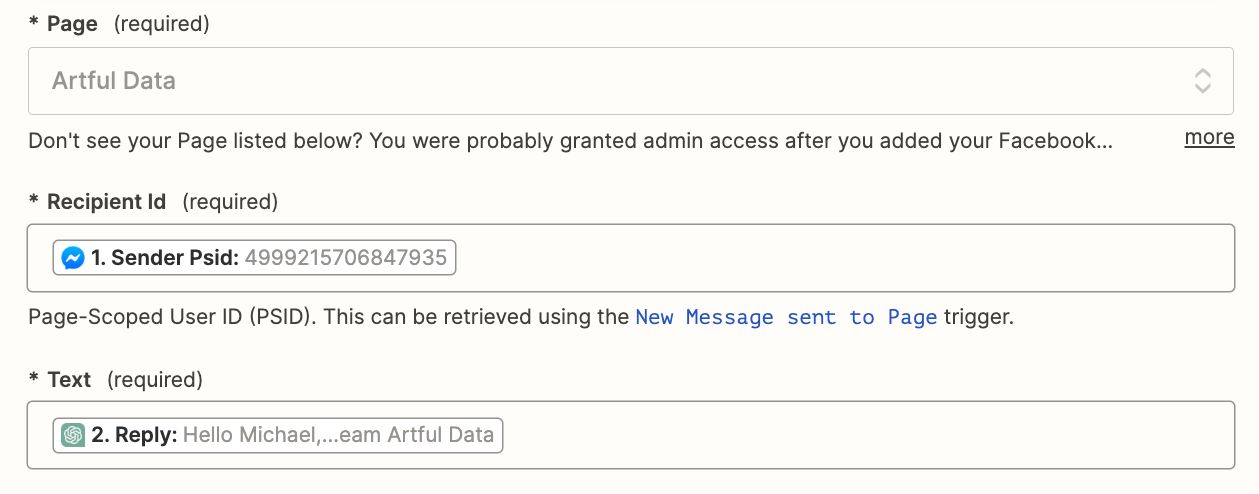The height and width of the screenshot is (494, 1259).
Task: Click the PSID value 4999215706847935
Action: click(x=345, y=258)
